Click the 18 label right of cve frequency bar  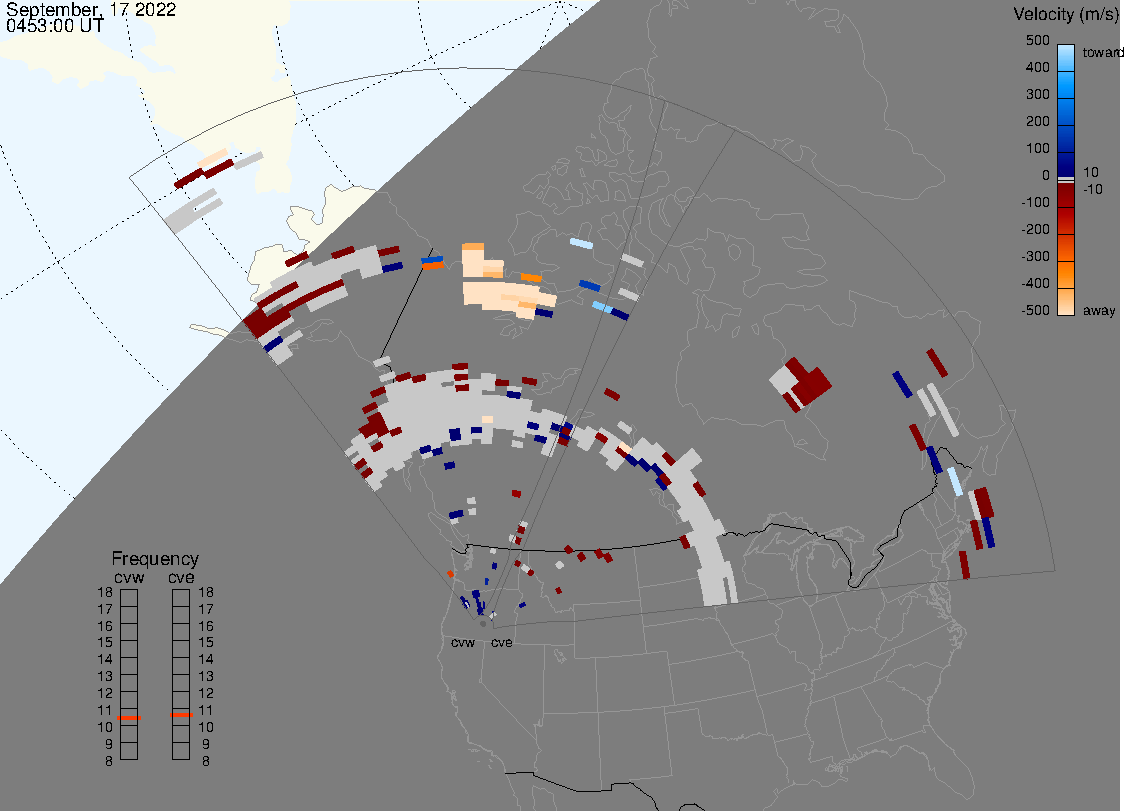206,592
